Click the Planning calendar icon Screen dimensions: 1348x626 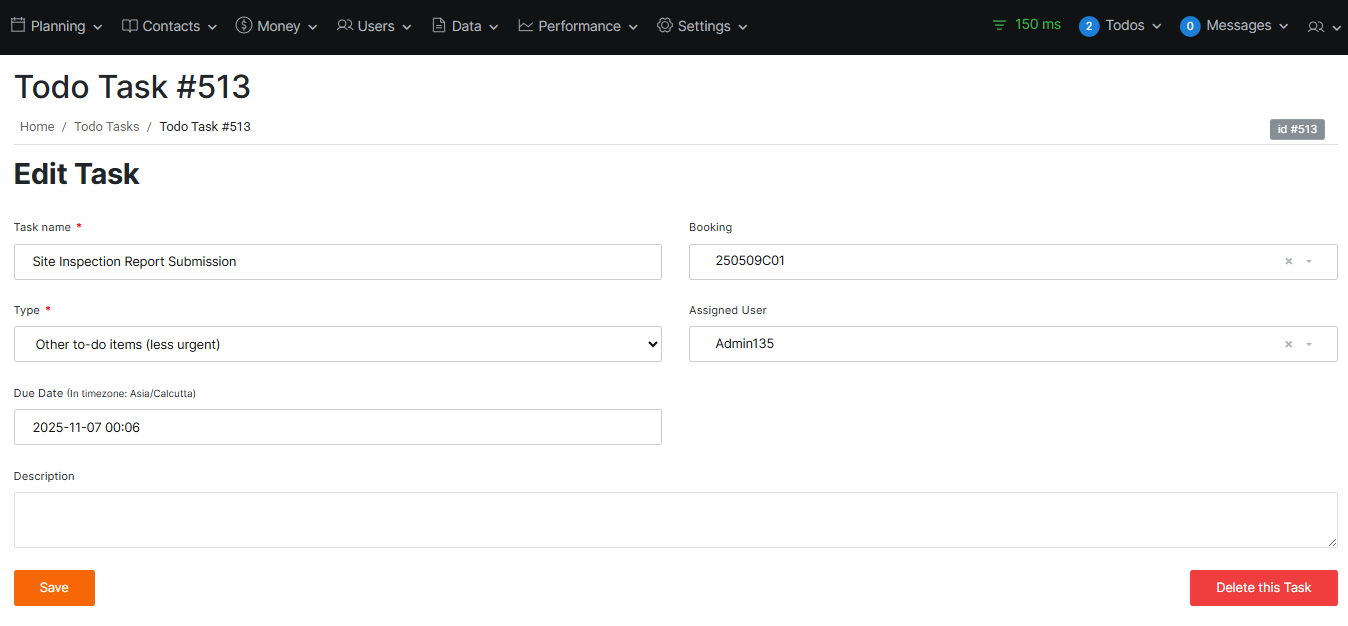click(18, 25)
